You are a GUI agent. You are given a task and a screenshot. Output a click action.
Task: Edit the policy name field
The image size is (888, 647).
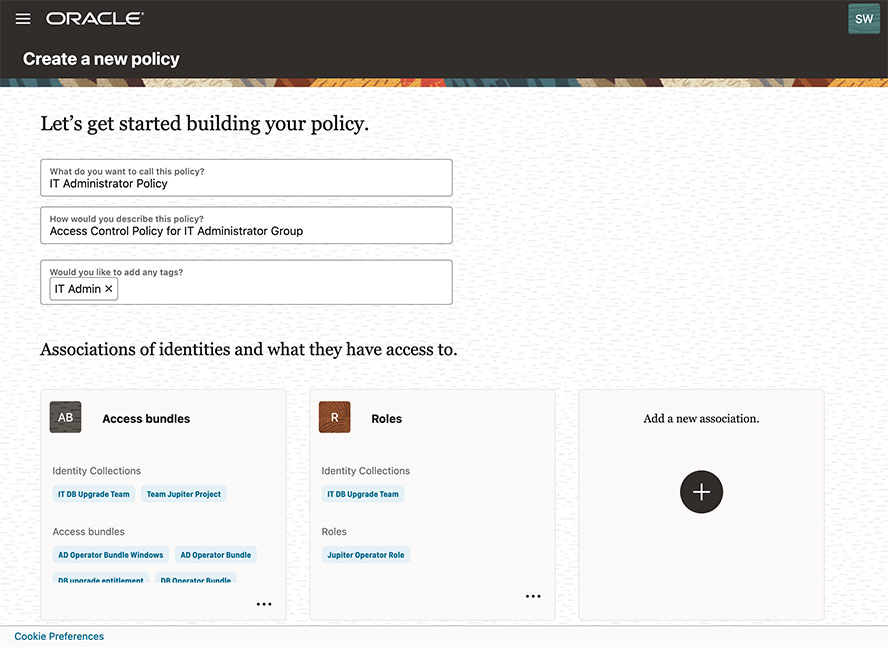[x=246, y=184]
